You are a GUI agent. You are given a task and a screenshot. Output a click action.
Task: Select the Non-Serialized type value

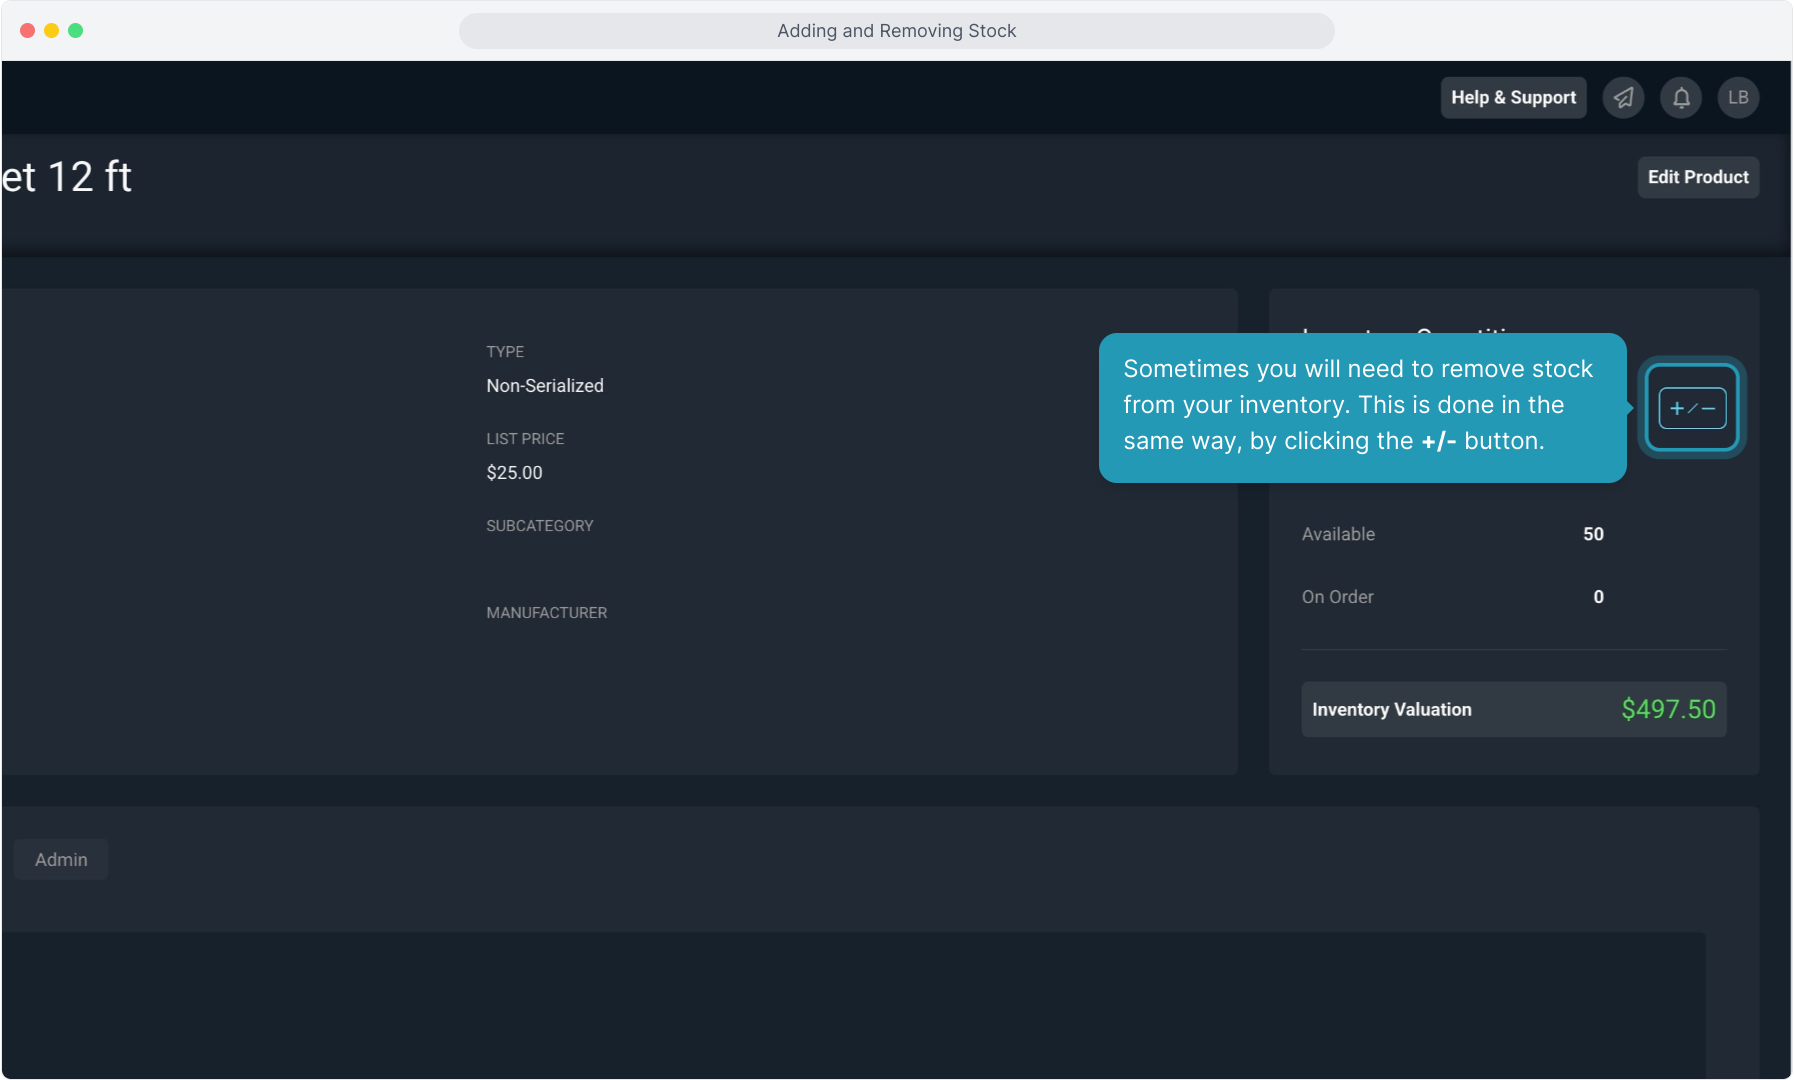(545, 386)
